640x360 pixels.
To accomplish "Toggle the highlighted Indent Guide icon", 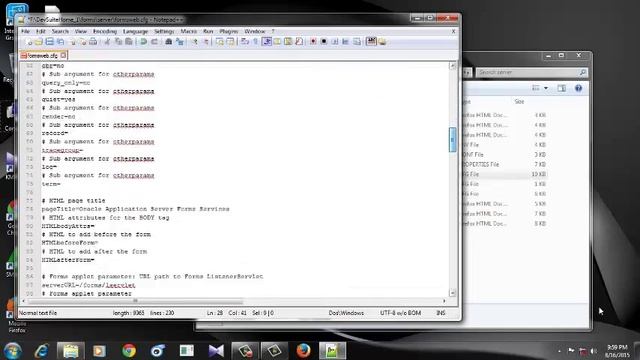I will 267,42.
